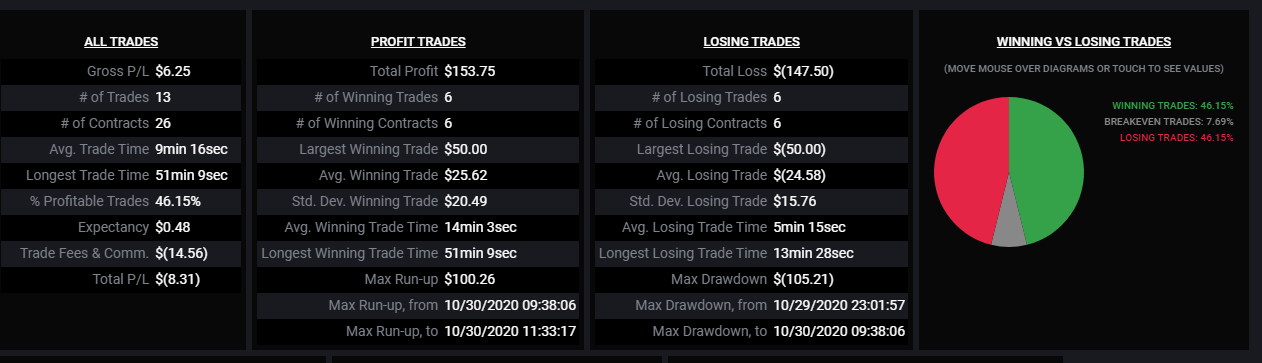The height and width of the screenshot is (363, 1262).
Task: Click the Total P/L $(8.31) value
Action: pyautogui.click(x=178, y=280)
